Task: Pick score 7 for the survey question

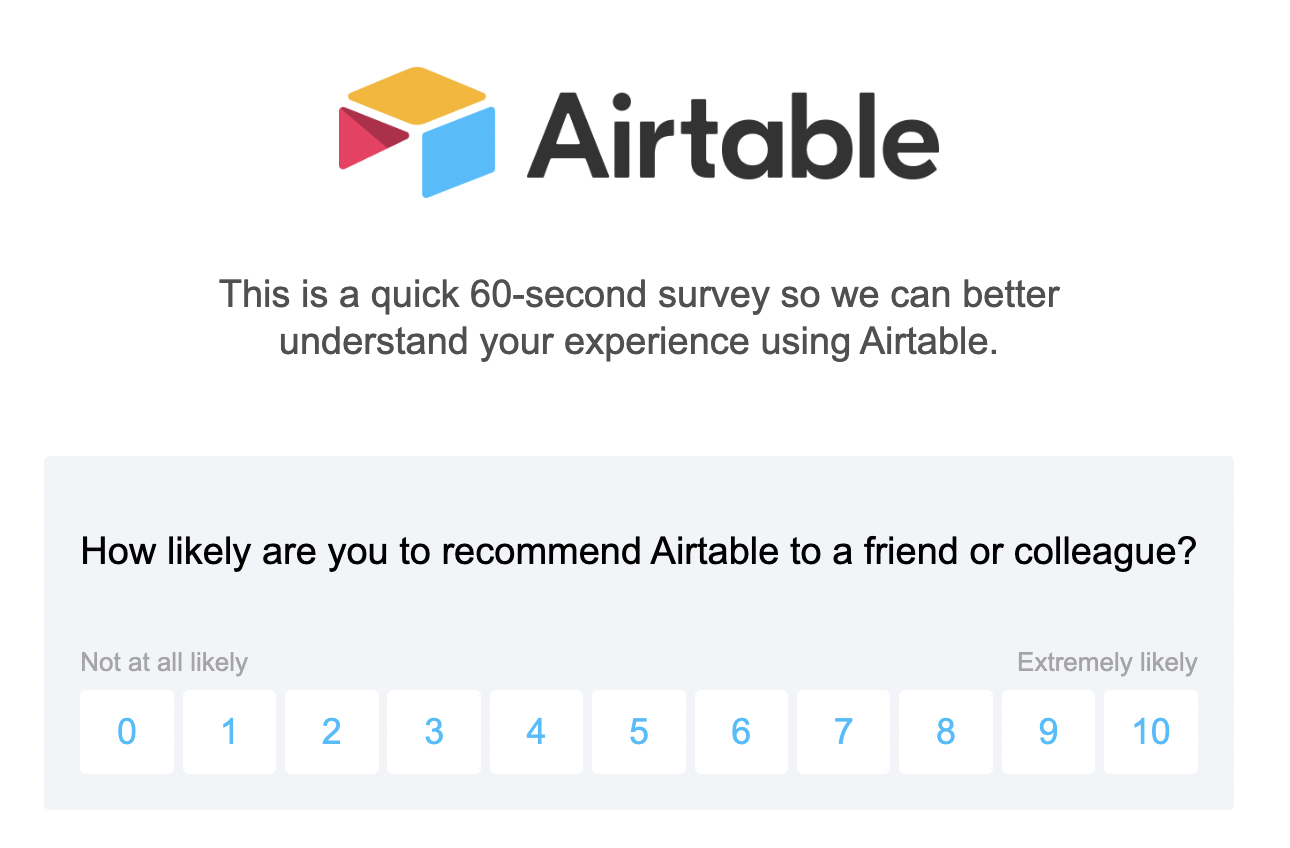Action: point(843,732)
